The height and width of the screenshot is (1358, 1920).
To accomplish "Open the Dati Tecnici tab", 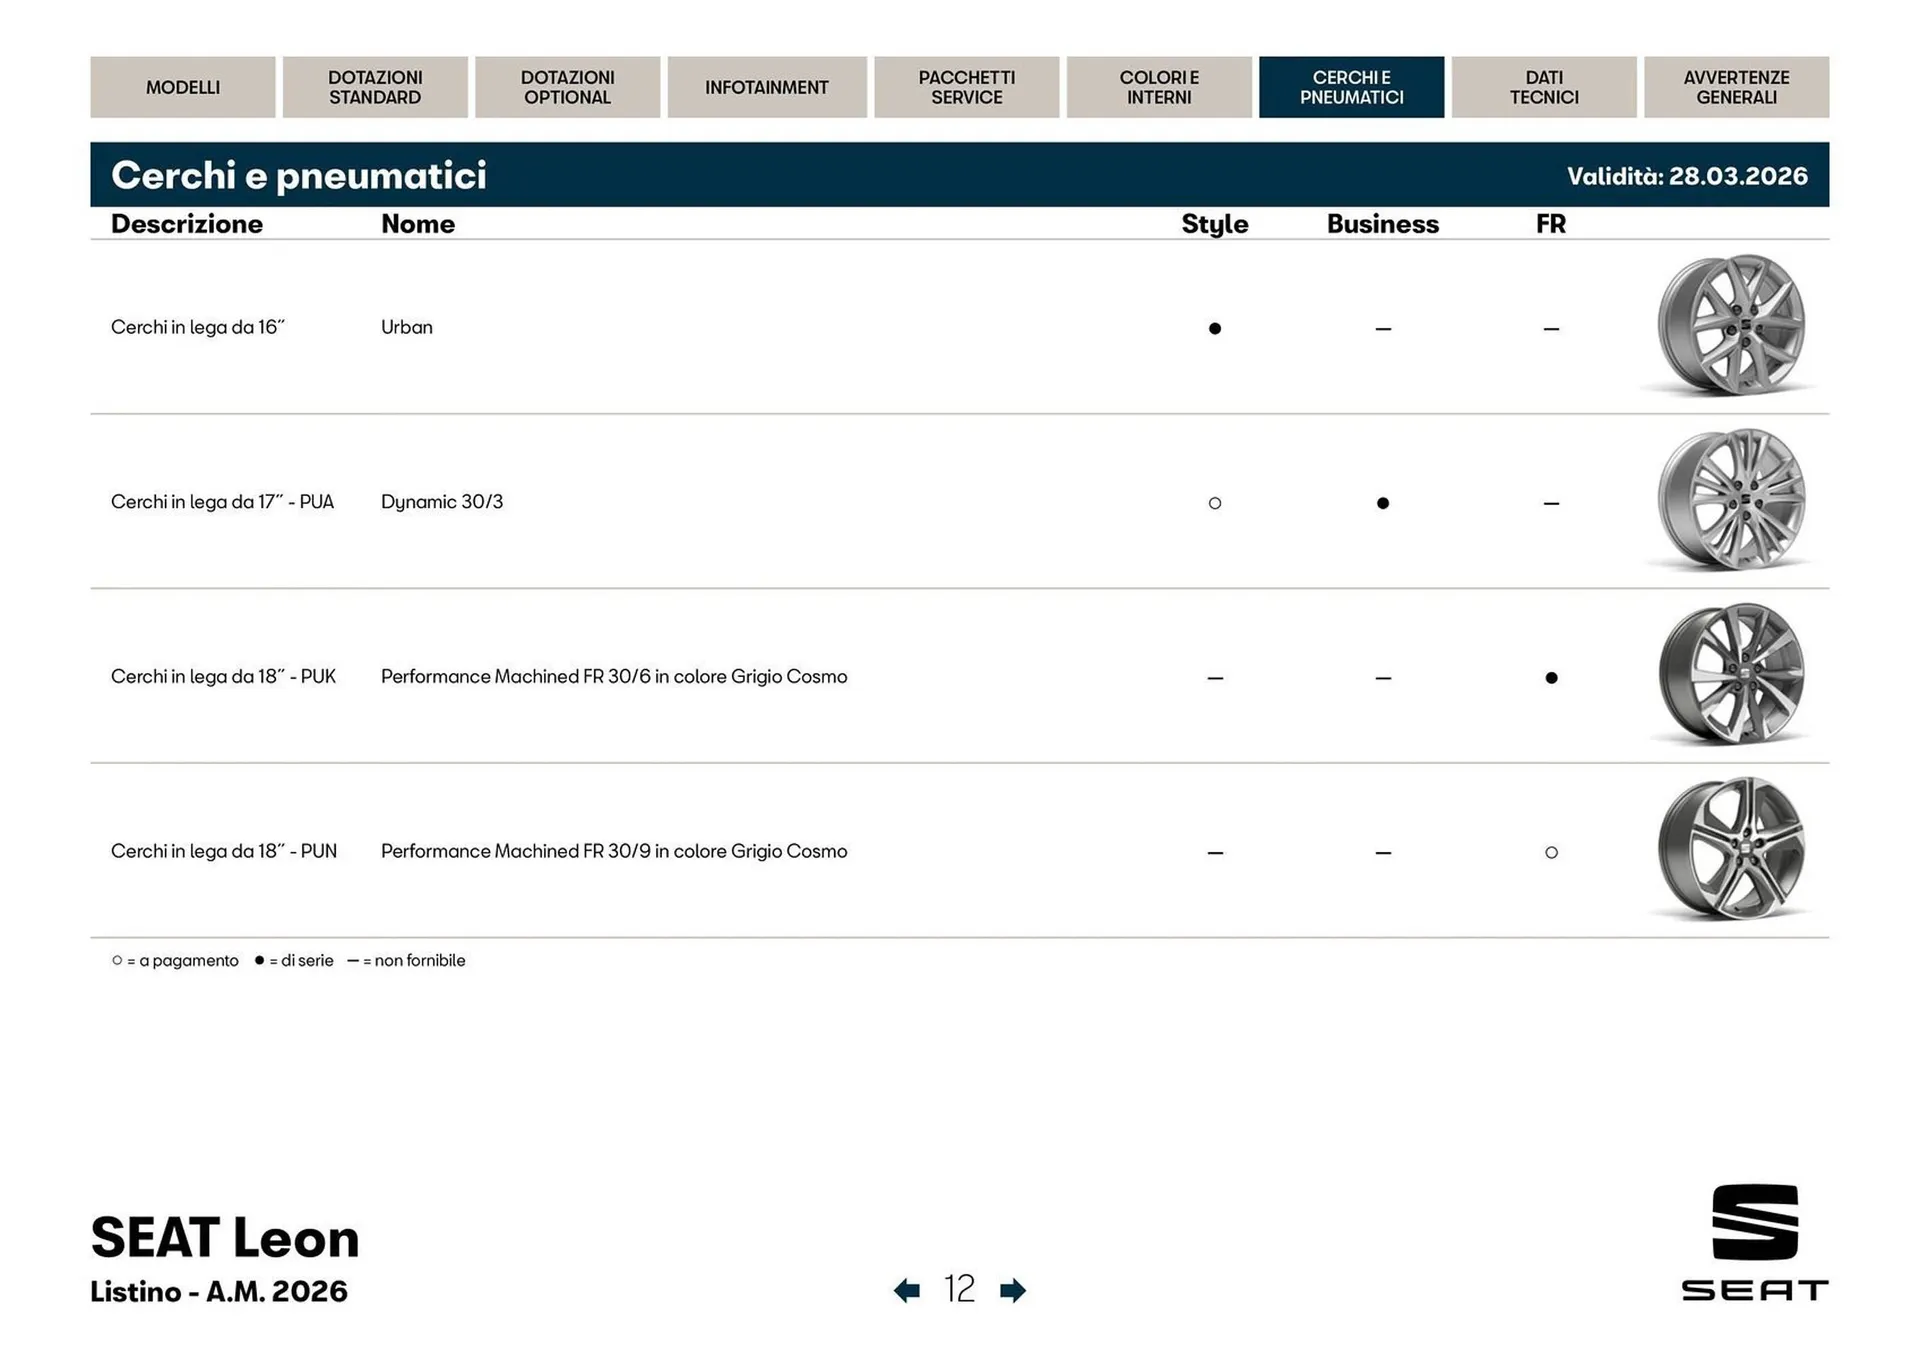I will tap(1544, 87).
